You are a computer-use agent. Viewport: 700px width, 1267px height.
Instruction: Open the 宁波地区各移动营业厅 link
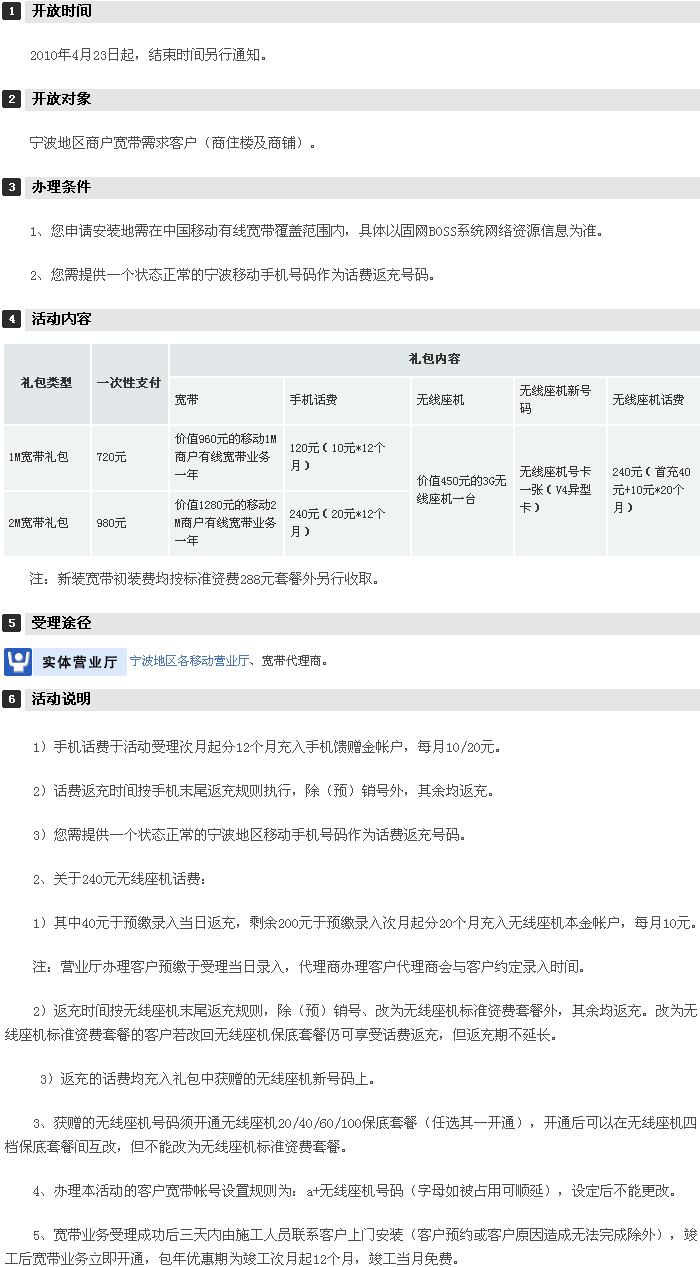click(x=189, y=661)
